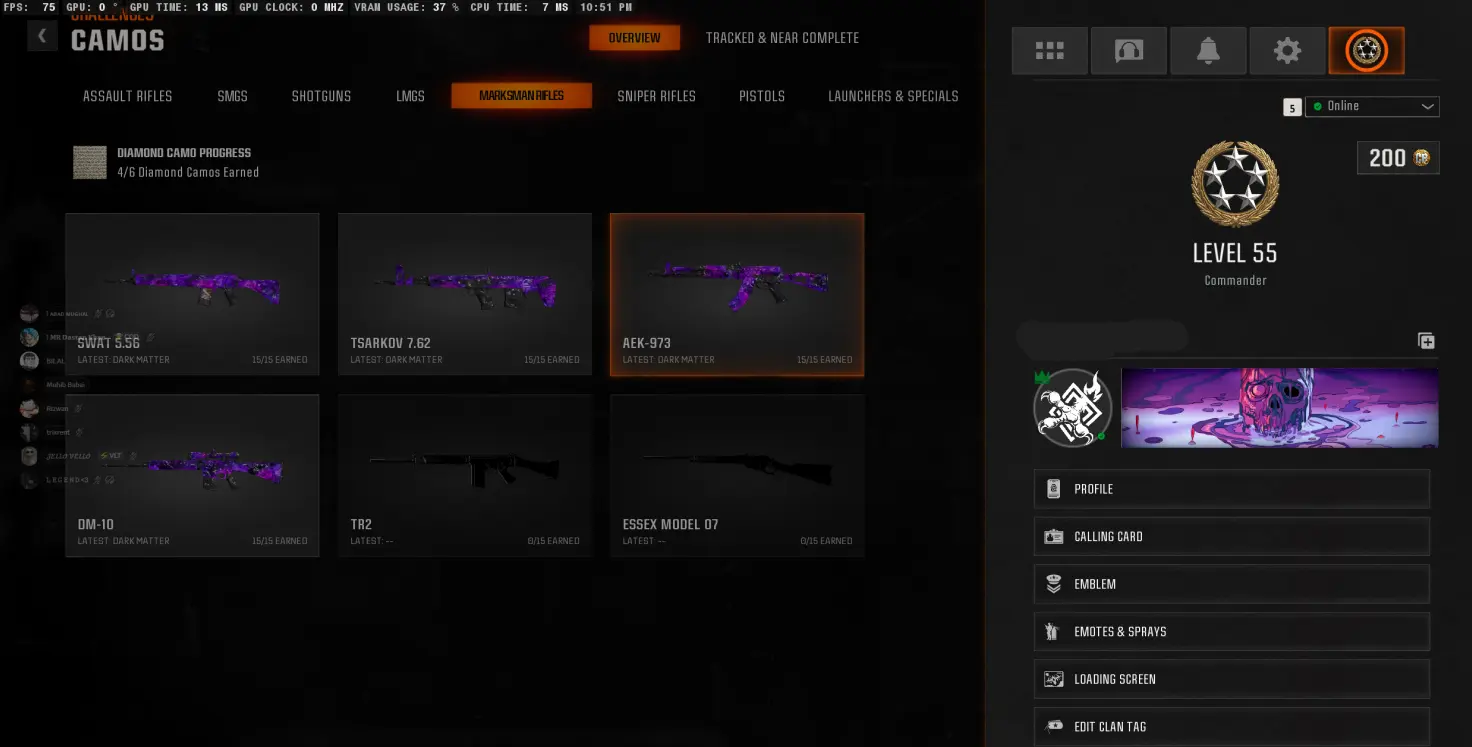Switch to the Sniper Rifles tab
Screen dimensions: 1472x747
[x=656, y=96]
